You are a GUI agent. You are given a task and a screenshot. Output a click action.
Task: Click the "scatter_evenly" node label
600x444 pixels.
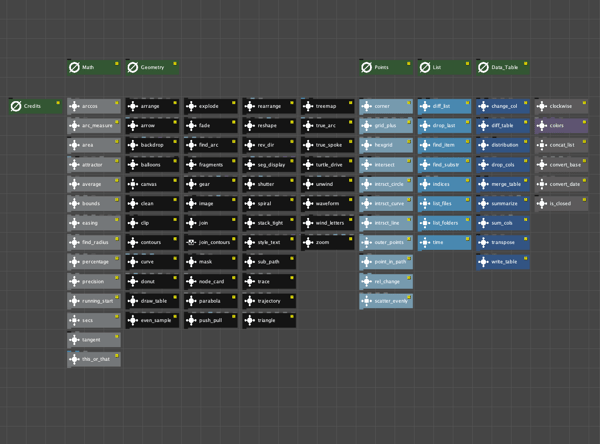click(391, 301)
